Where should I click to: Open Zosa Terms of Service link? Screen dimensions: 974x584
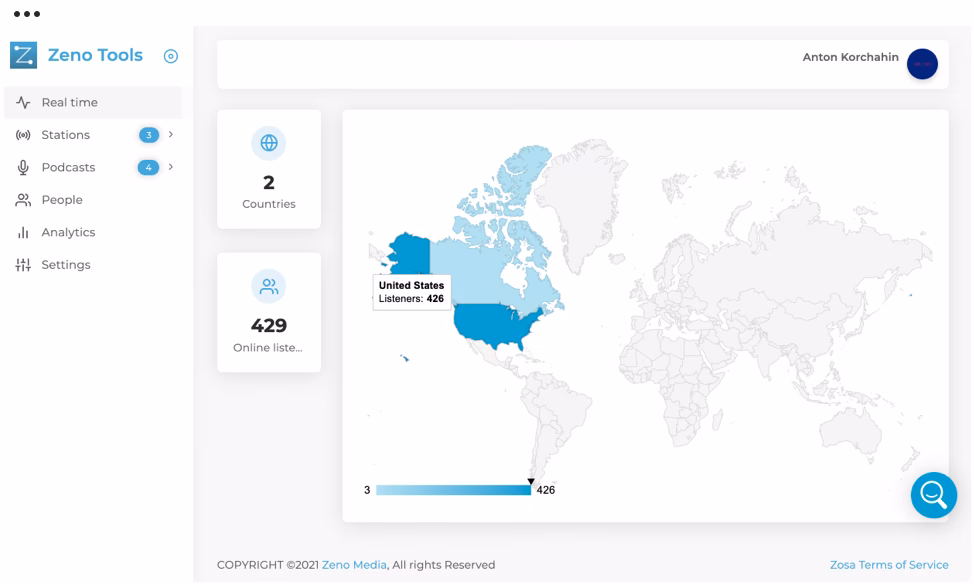pos(889,565)
